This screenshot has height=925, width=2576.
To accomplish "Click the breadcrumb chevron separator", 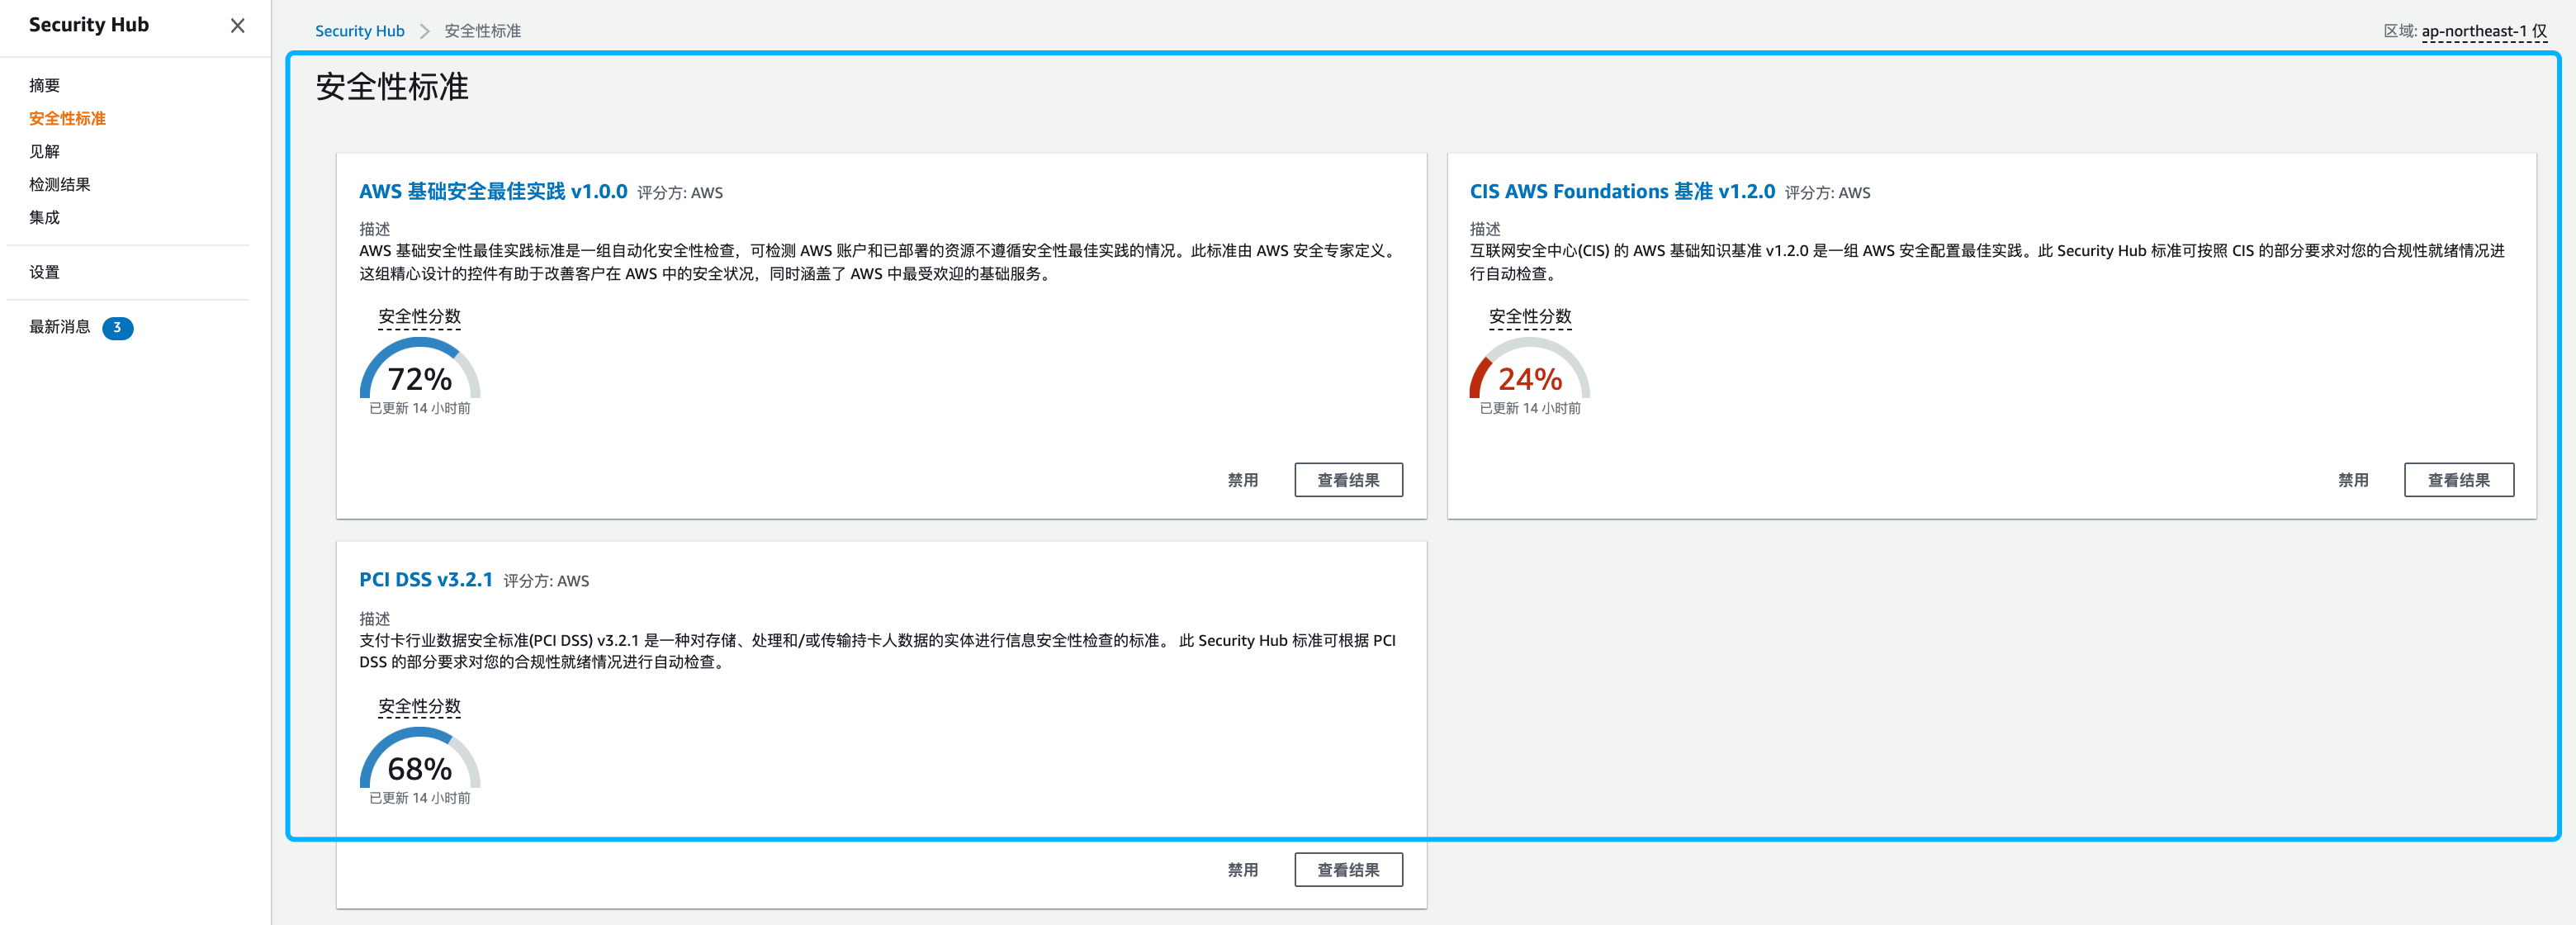I will point(424,31).
